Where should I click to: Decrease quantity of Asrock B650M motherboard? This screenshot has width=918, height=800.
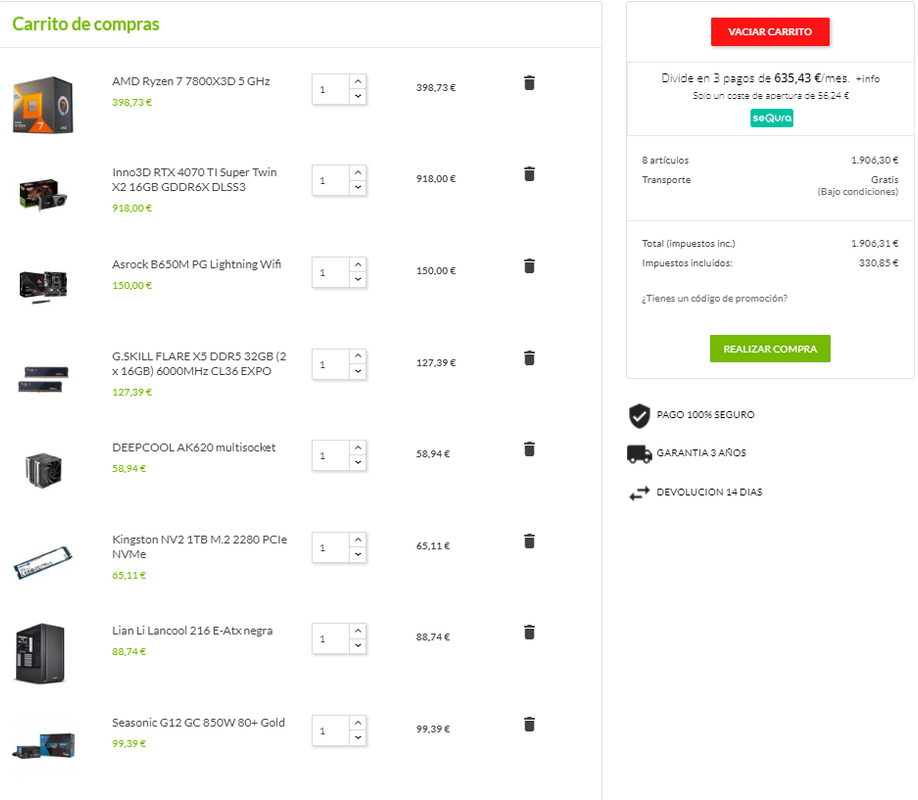(358, 279)
